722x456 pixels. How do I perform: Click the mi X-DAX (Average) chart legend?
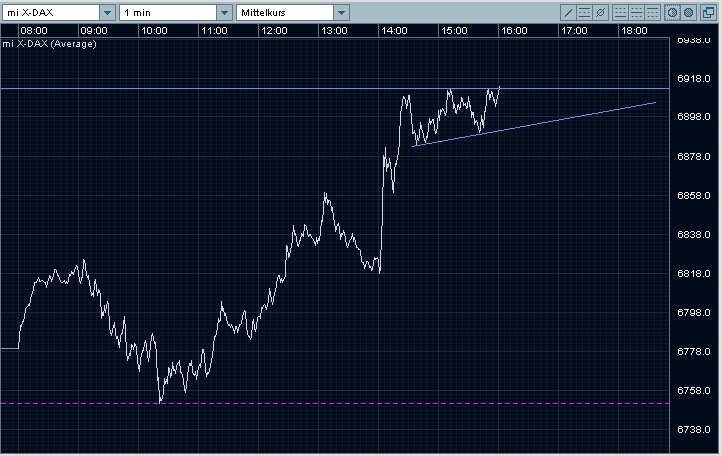tap(49, 44)
